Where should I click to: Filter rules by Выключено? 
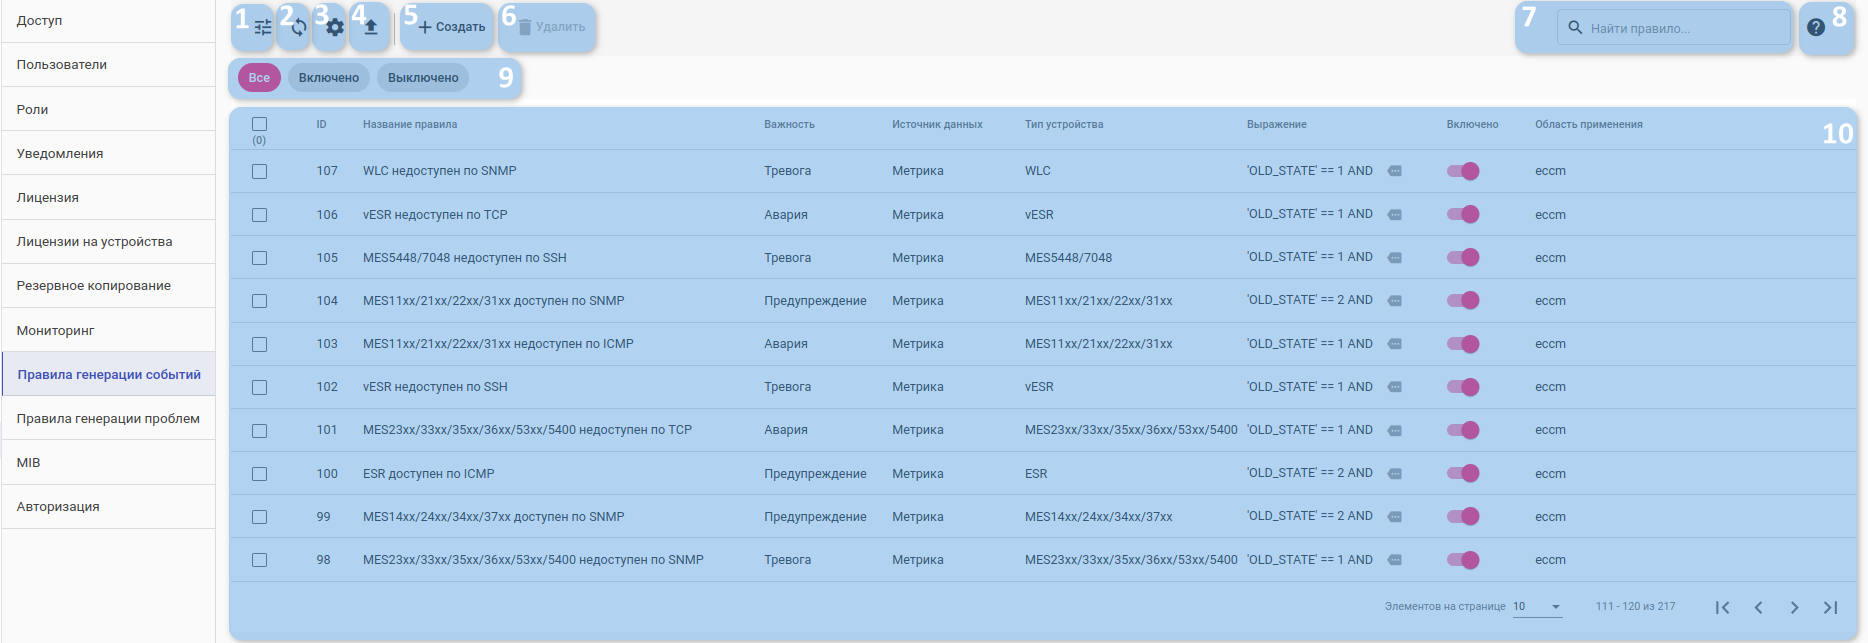click(423, 78)
